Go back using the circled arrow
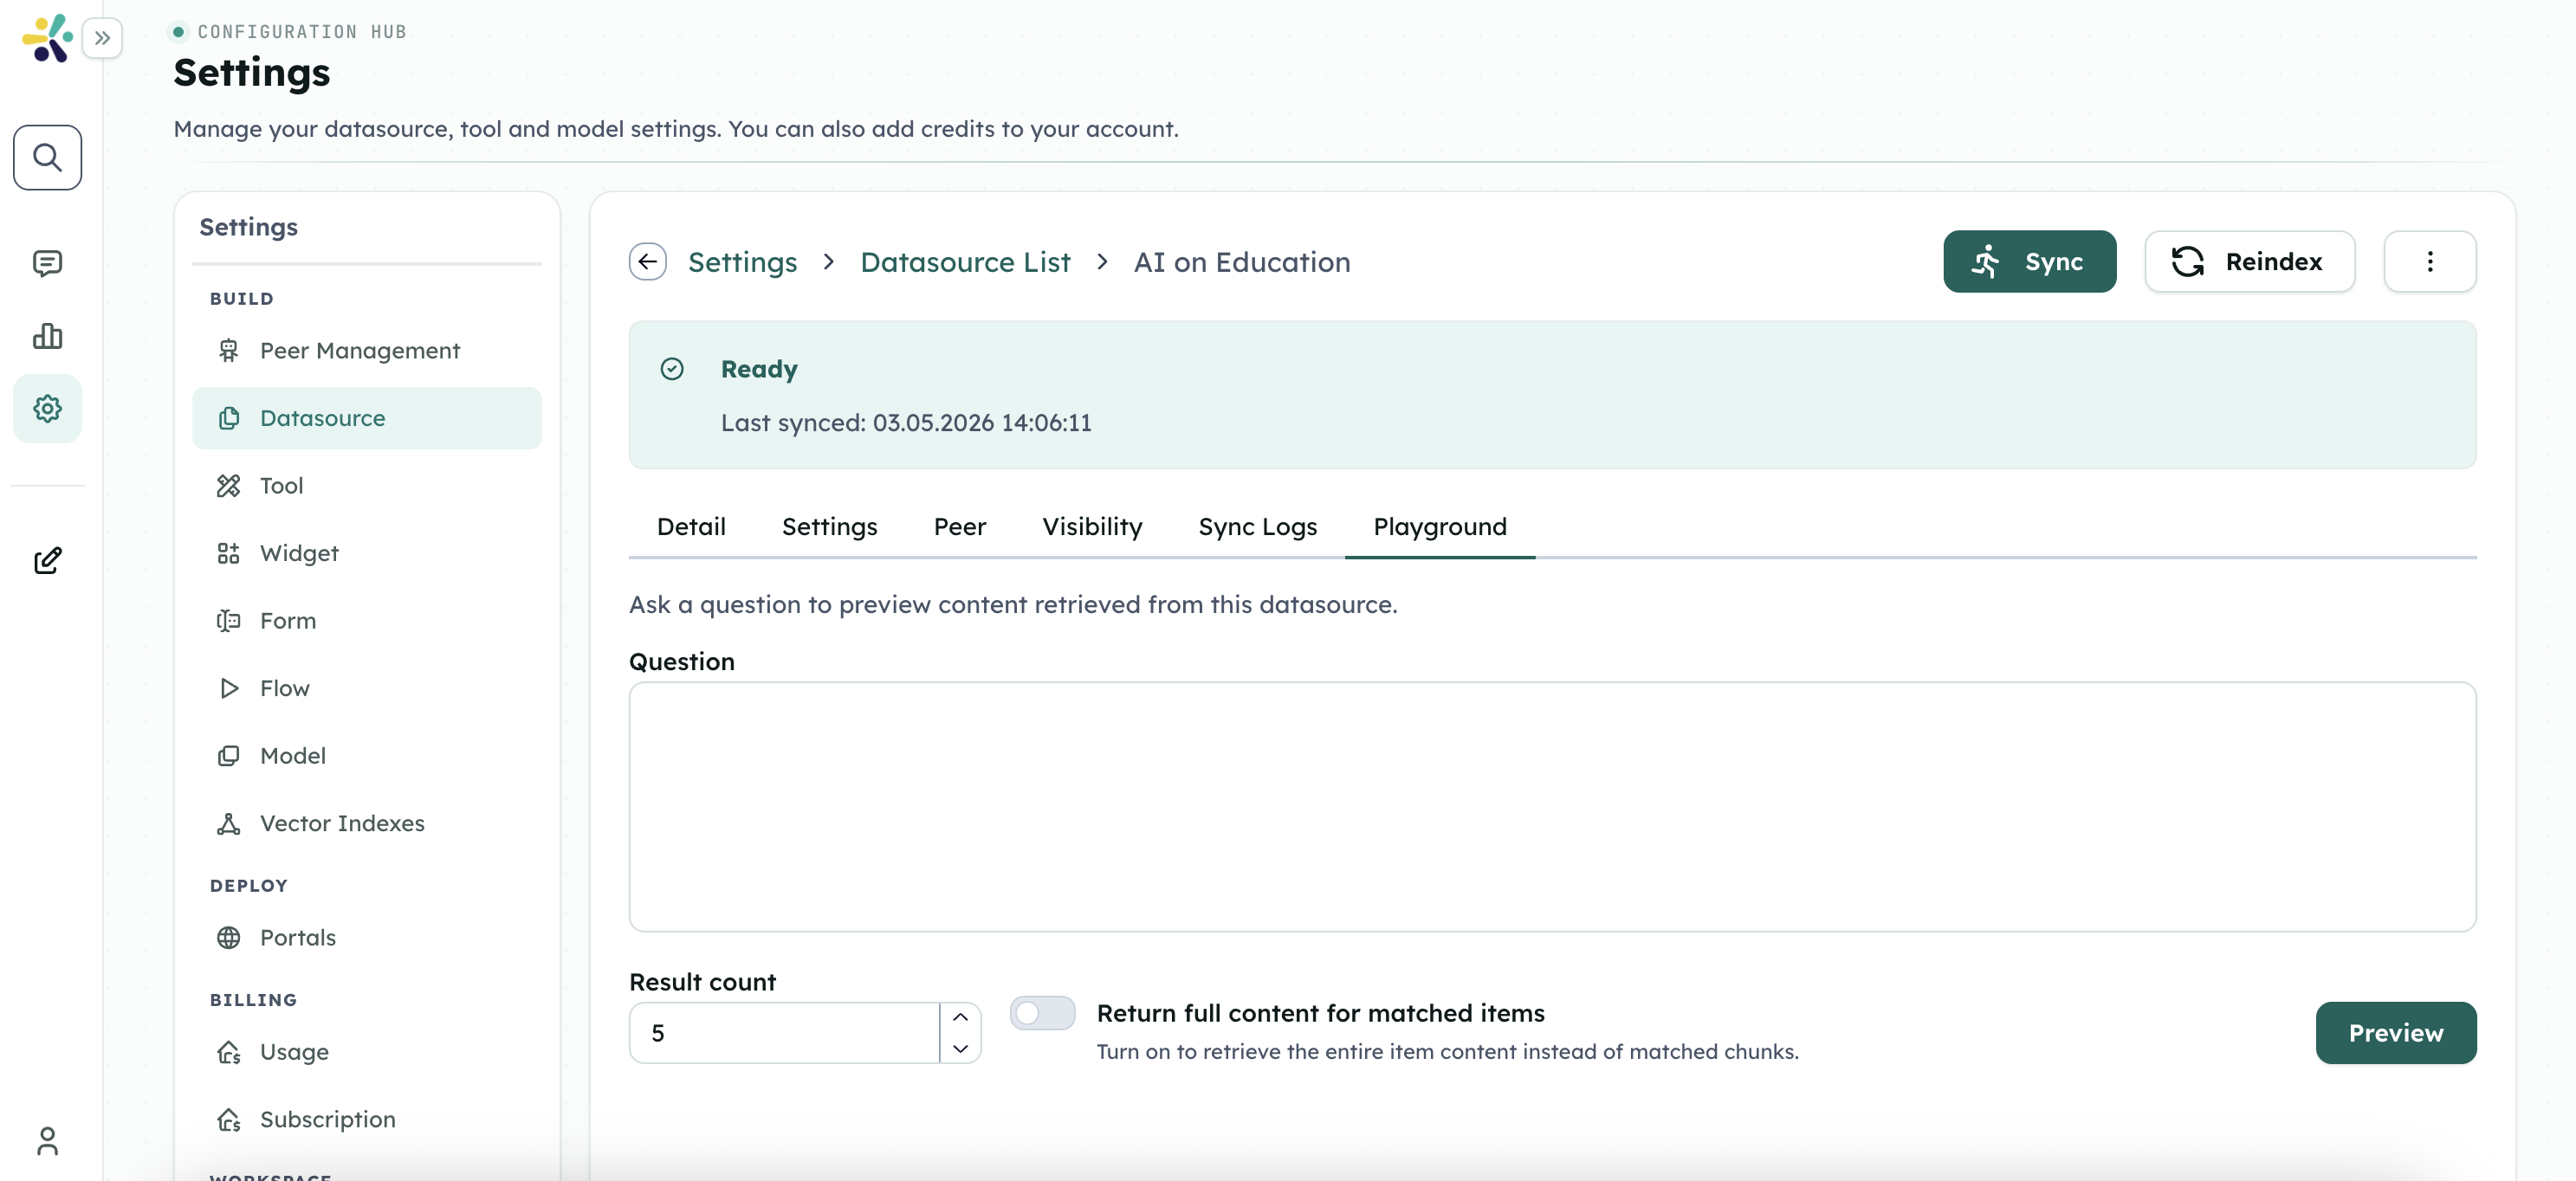Screen dimensions: 2576x1181 (x=647, y=261)
